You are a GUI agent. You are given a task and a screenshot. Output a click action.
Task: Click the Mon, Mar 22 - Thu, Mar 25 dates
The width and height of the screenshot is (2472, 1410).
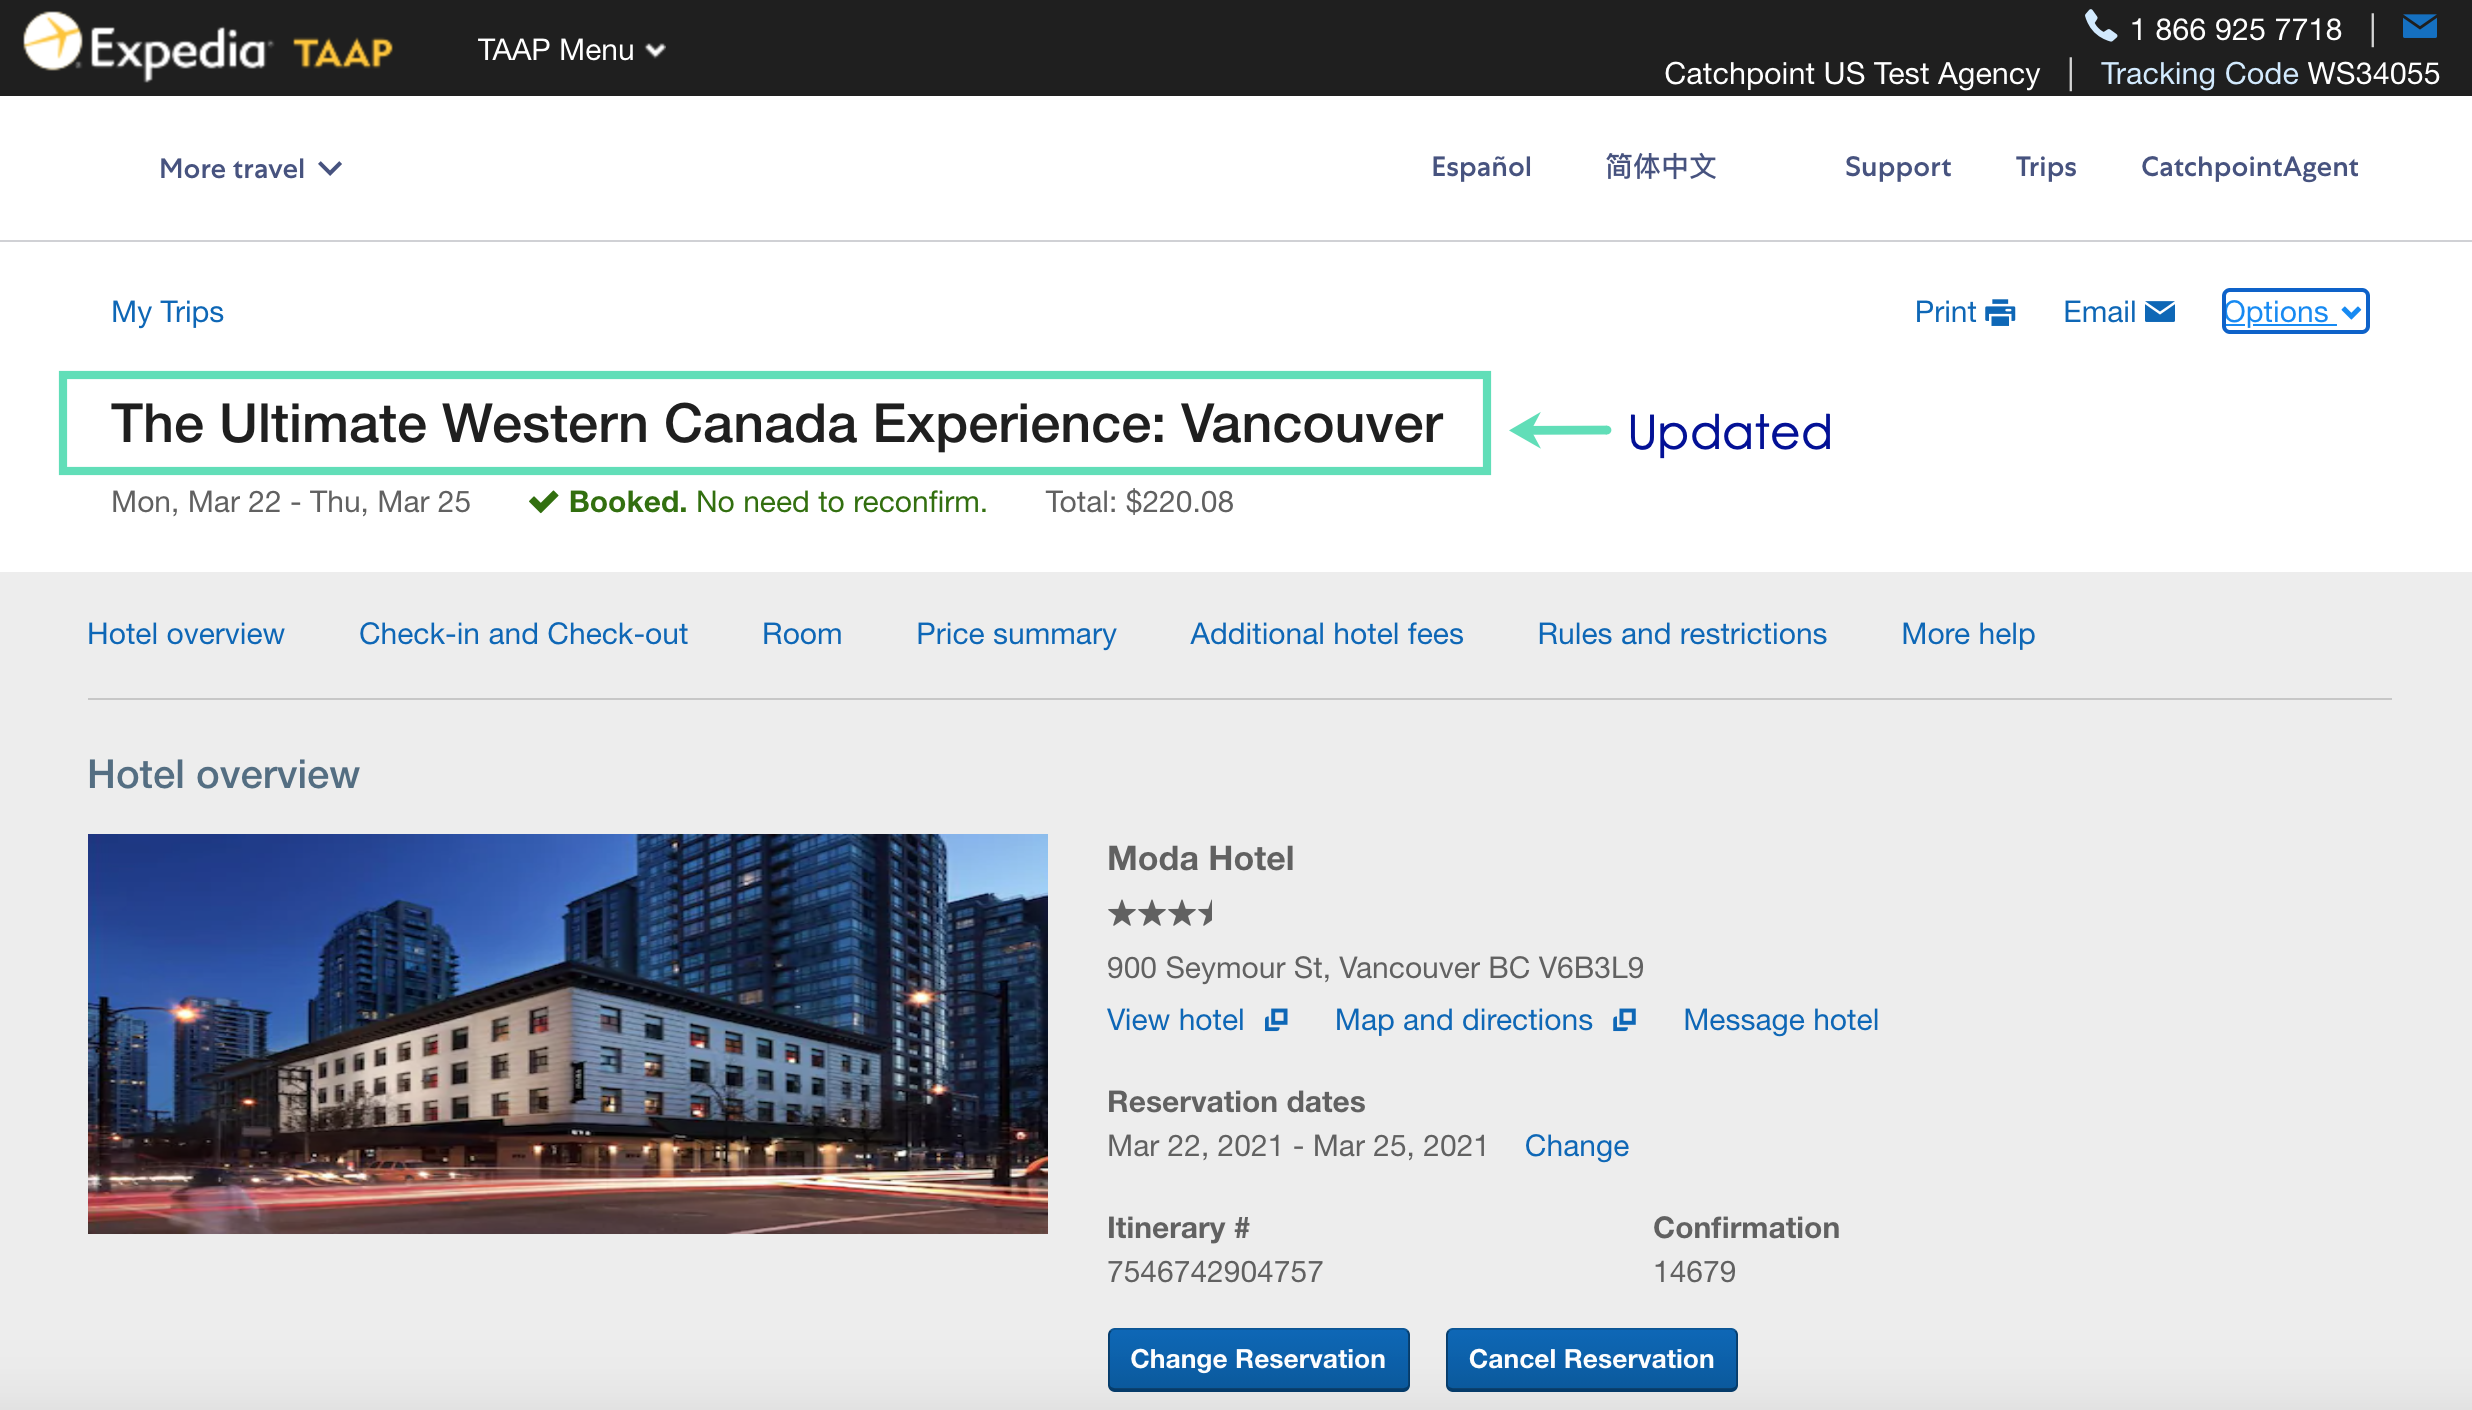pos(290,502)
